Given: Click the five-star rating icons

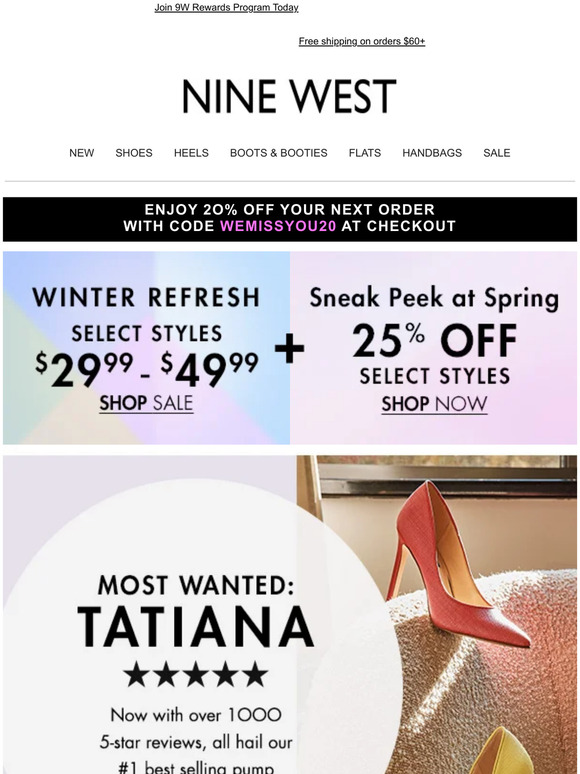Looking at the screenshot, I should (195, 674).
